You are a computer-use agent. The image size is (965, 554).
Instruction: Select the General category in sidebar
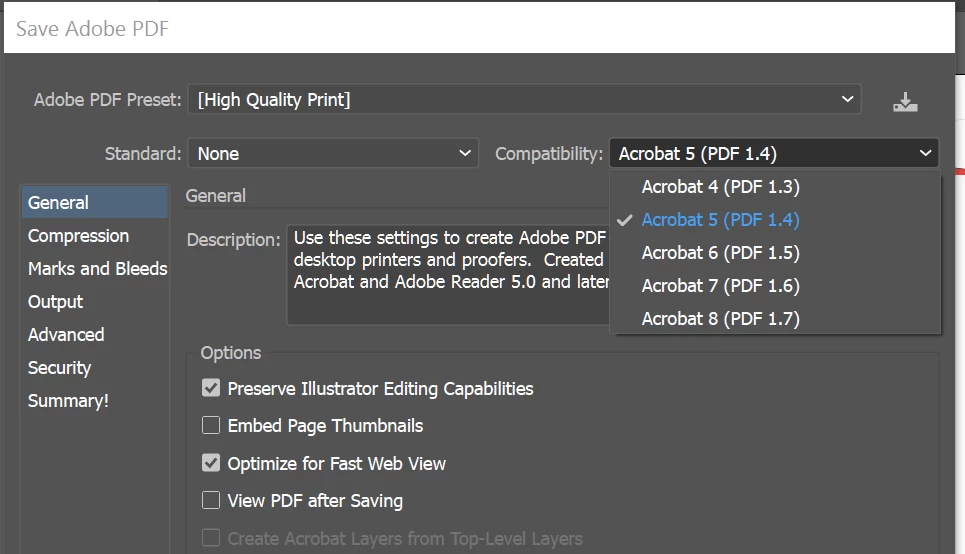(x=95, y=203)
